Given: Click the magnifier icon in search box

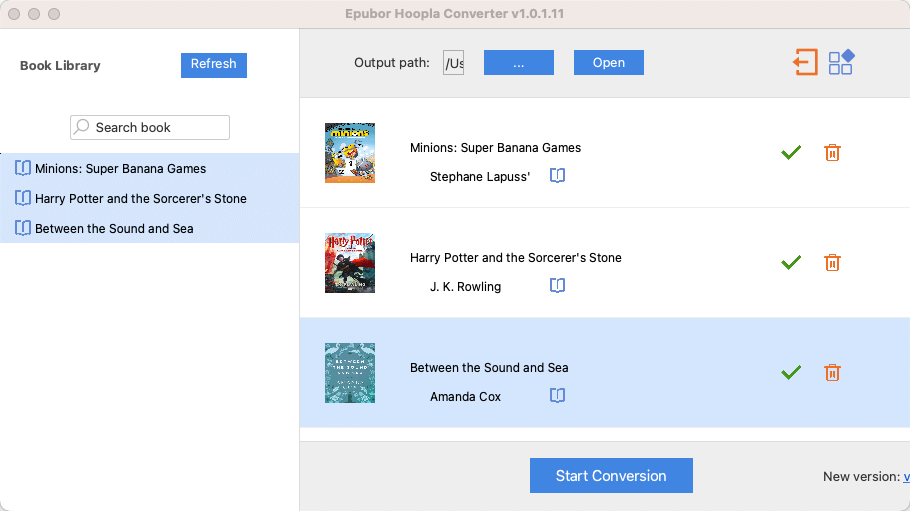Looking at the screenshot, I should pyautogui.click(x=82, y=126).
